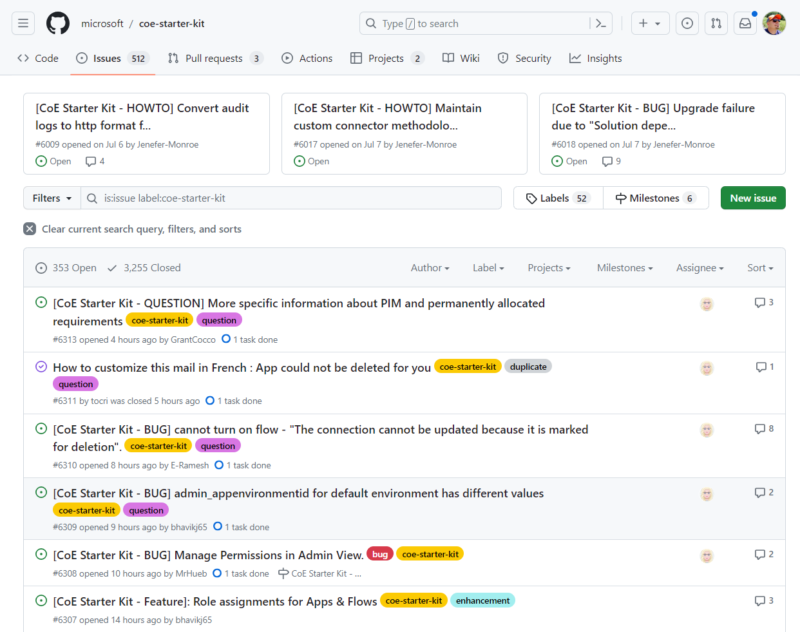Click search magnifier in issue filter box

coord(92,198)
